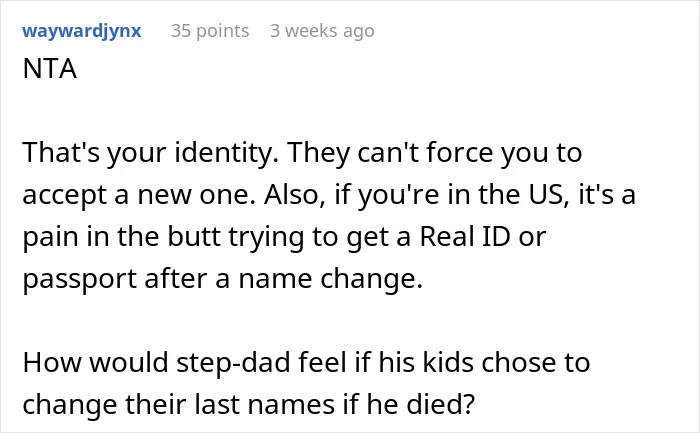Click the word "passport" in the comment
This screenshot has height=433, width=700.
79,279
